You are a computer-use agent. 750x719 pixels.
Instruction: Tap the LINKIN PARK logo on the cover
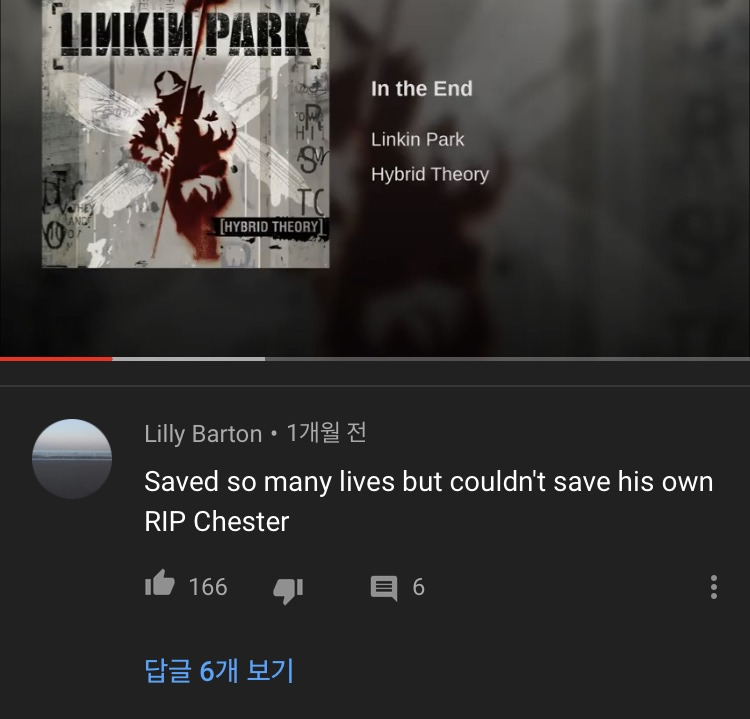[x=187, y=34]
